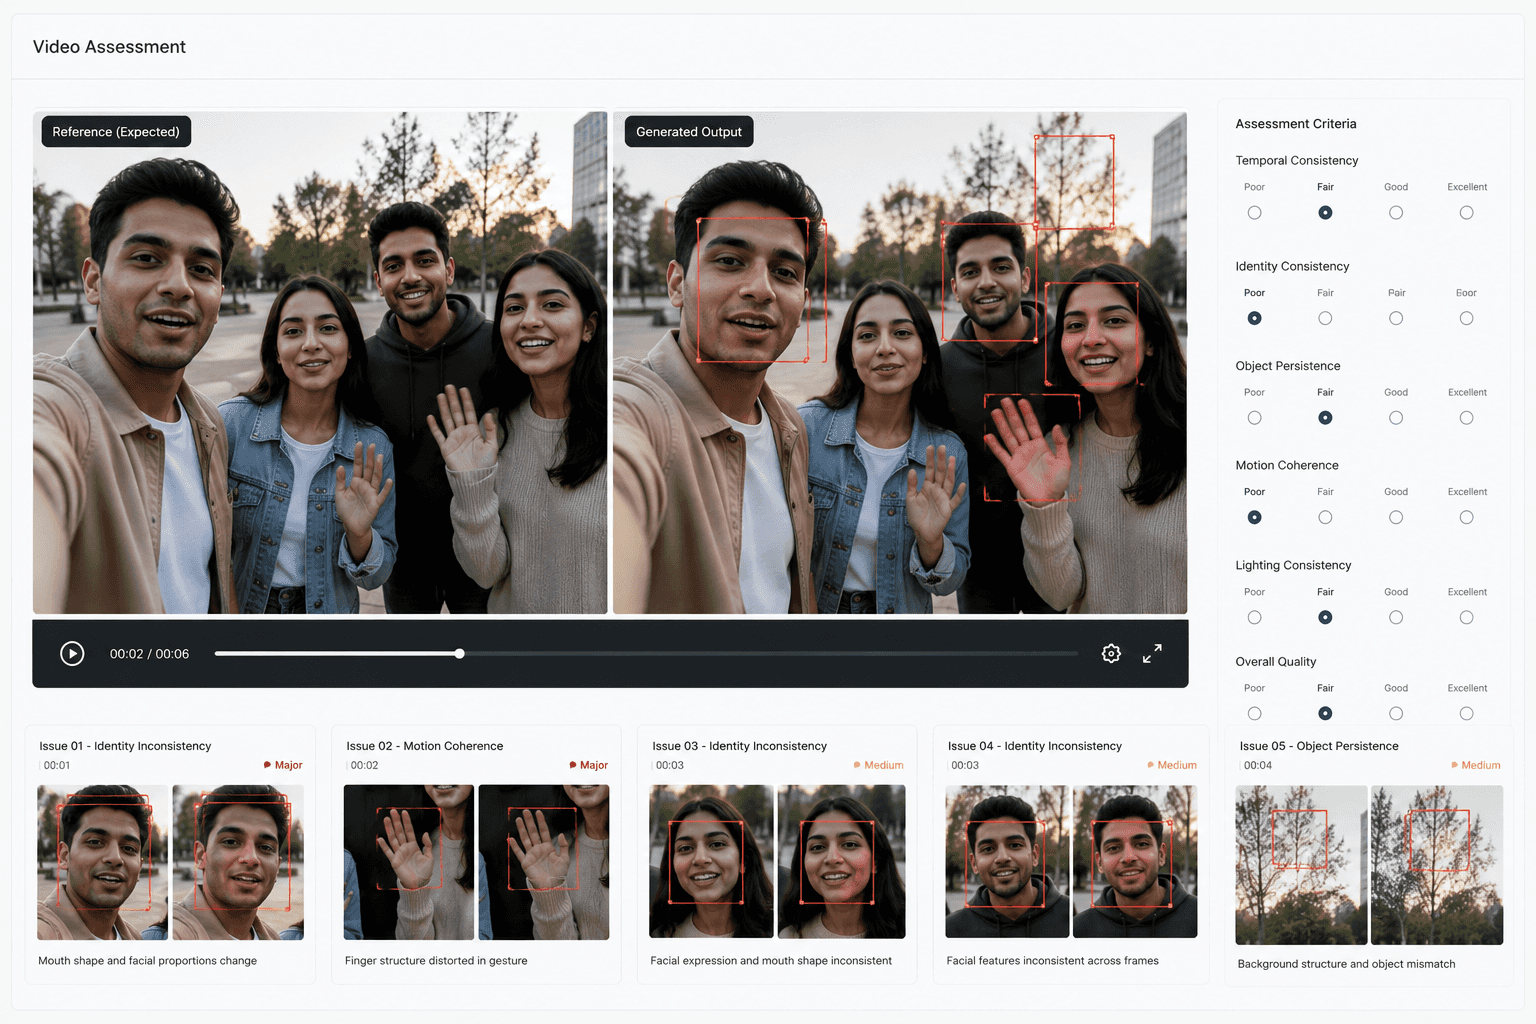Click the "Issue 05 - Object Persistence" title
1536x1024 pixels.
pyautogui.click(x=1319, y=746)
